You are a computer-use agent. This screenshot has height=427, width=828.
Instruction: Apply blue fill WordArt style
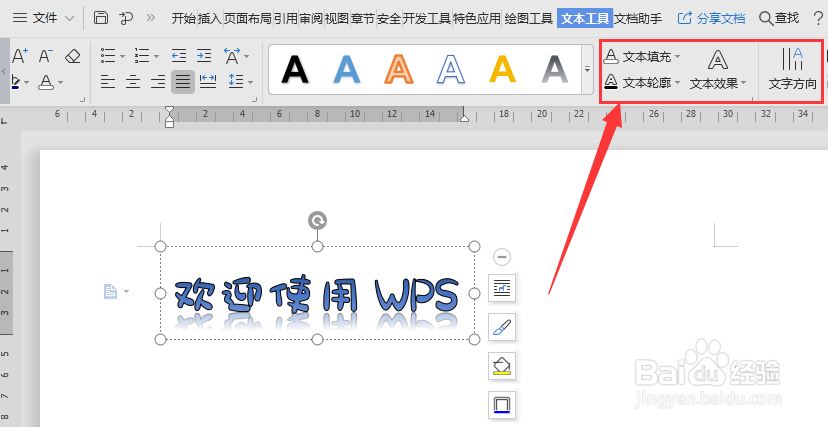point(347,70)
